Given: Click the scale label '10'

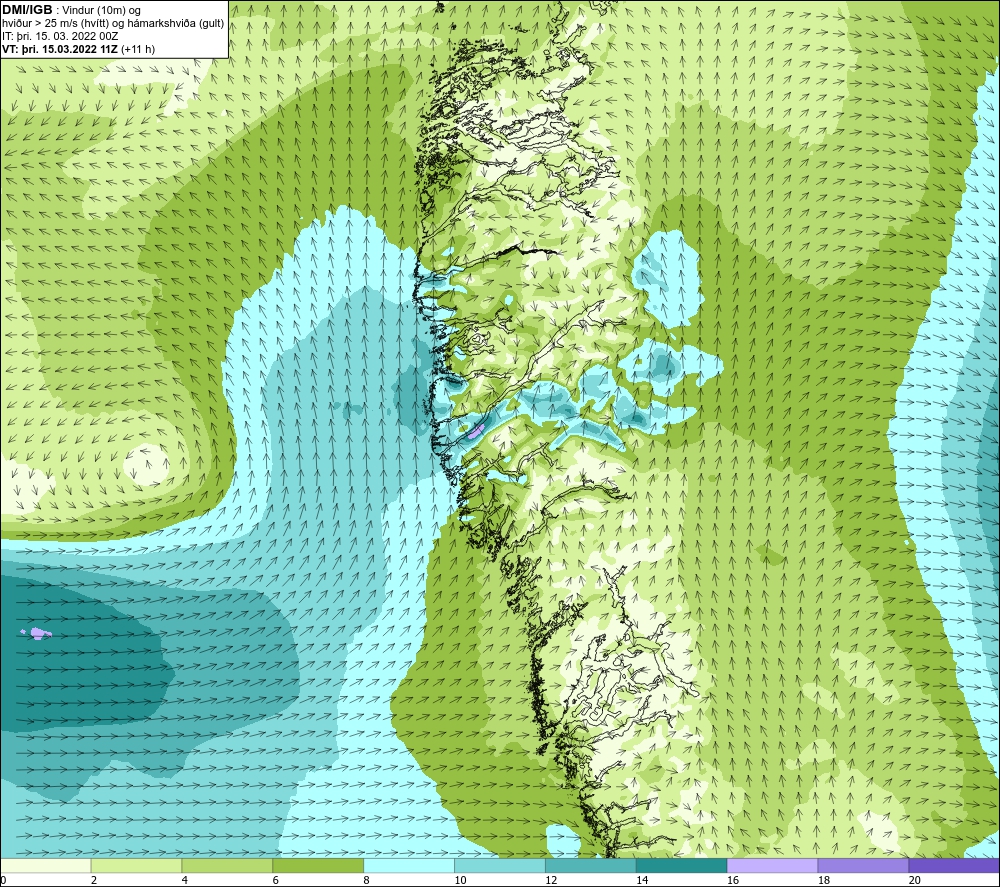Looking at the screenshot, I should (x=460, y=881).
